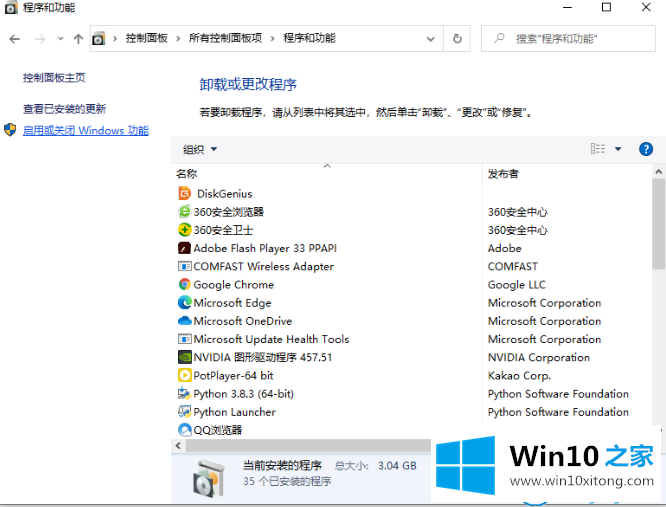Select the 360安全浏览器 icon
This screenshot has height=507, width=666.
(x=184, y=211)
